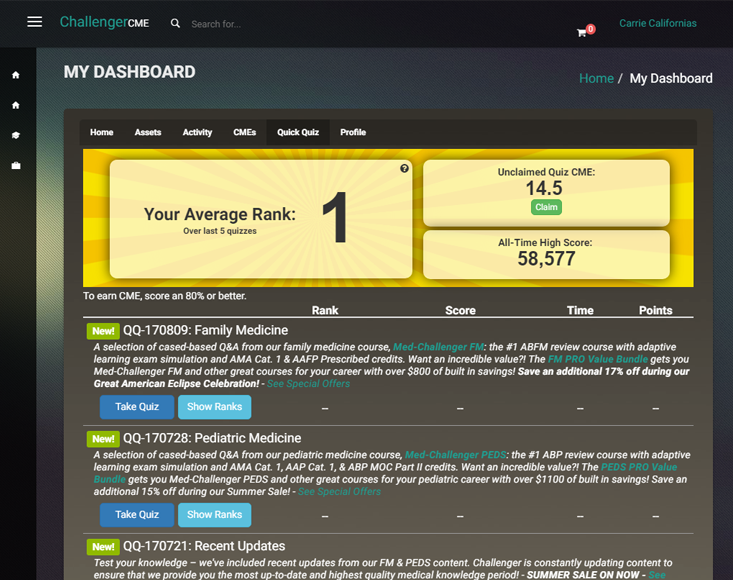Claim the unclaimed quiz CME

[x=546, y=207]
